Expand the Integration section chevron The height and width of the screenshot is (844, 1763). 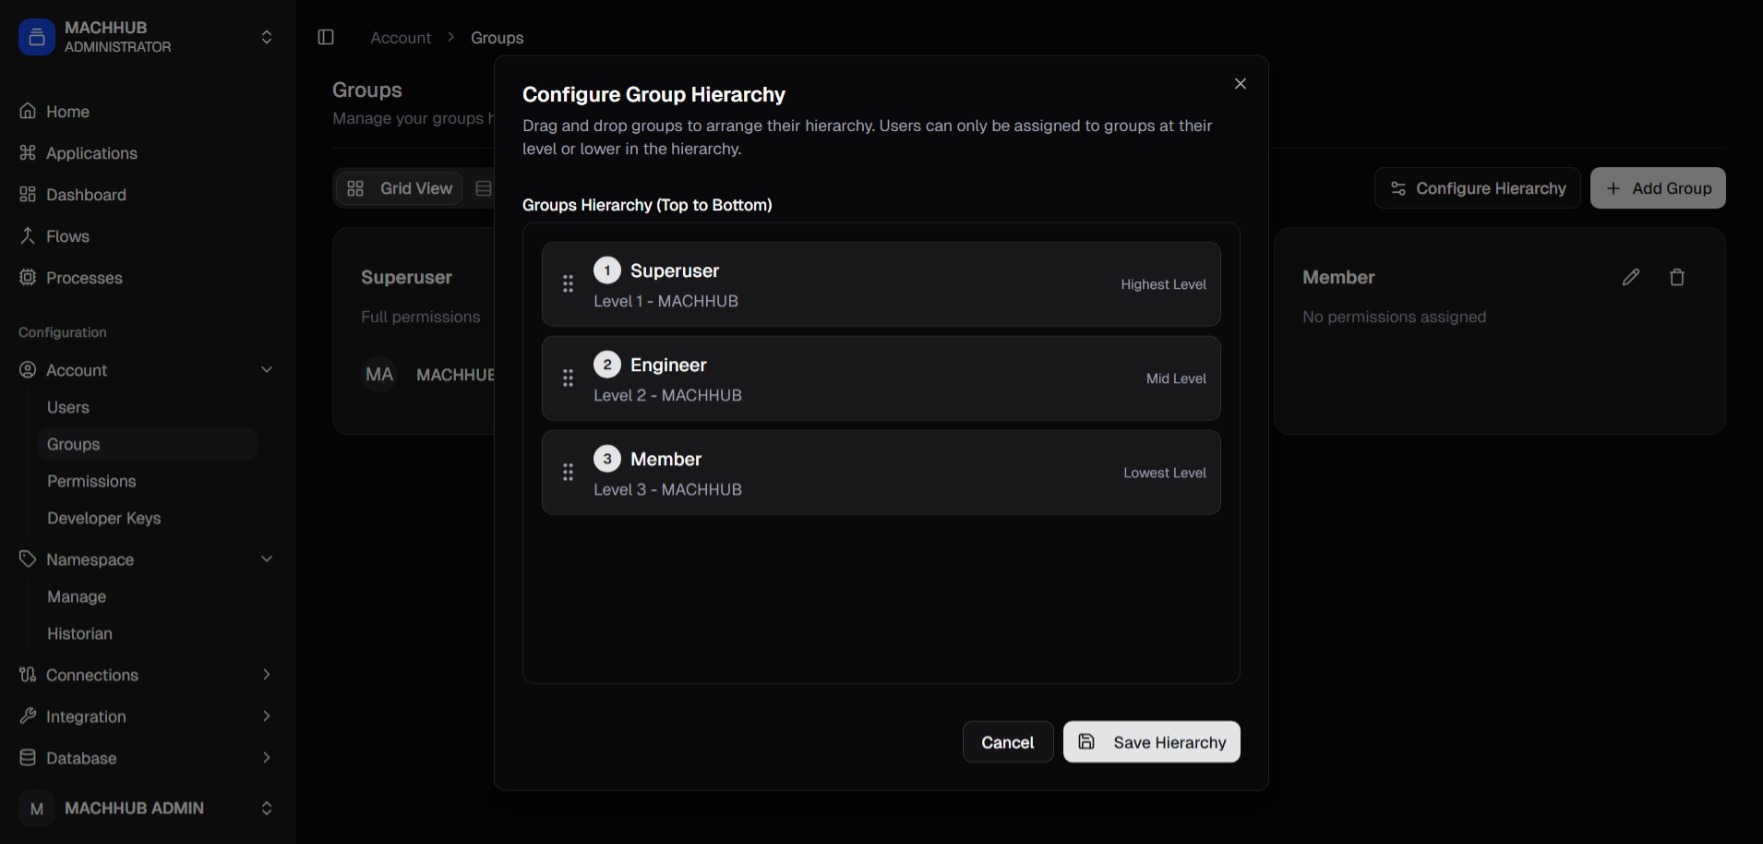pyautogui.click(x=267, y=716)
